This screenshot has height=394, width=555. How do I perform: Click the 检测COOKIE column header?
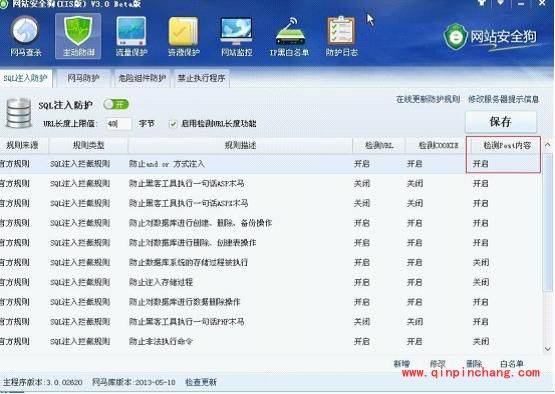tap(438, 145)
